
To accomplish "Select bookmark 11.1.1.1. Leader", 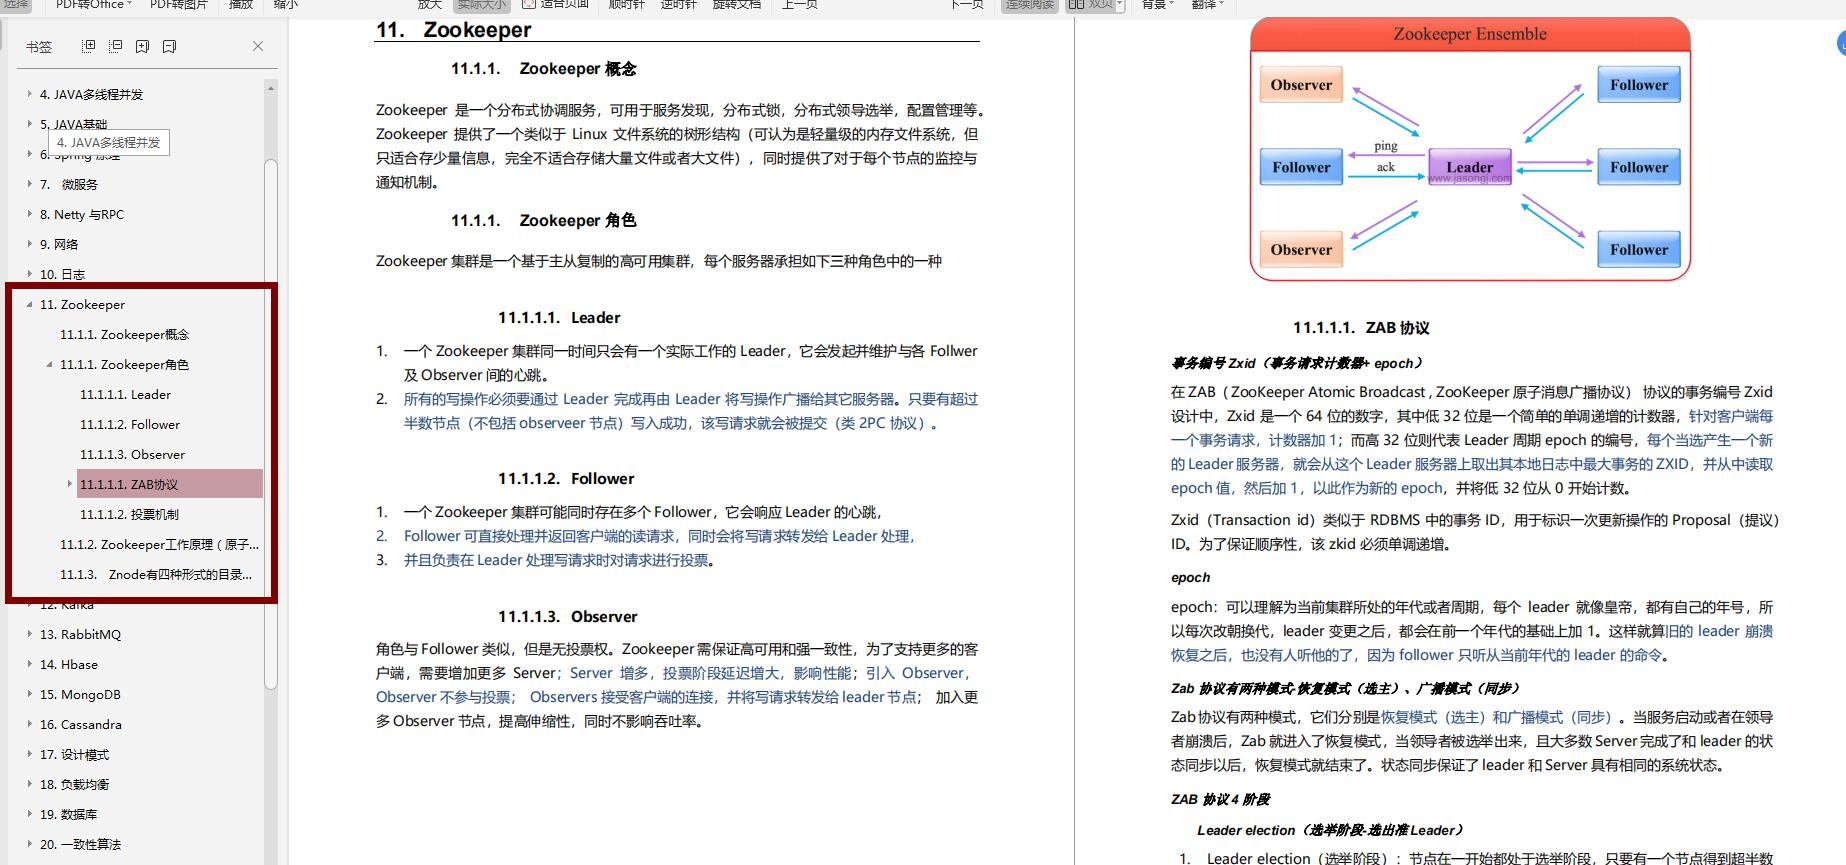I will 125,394.
